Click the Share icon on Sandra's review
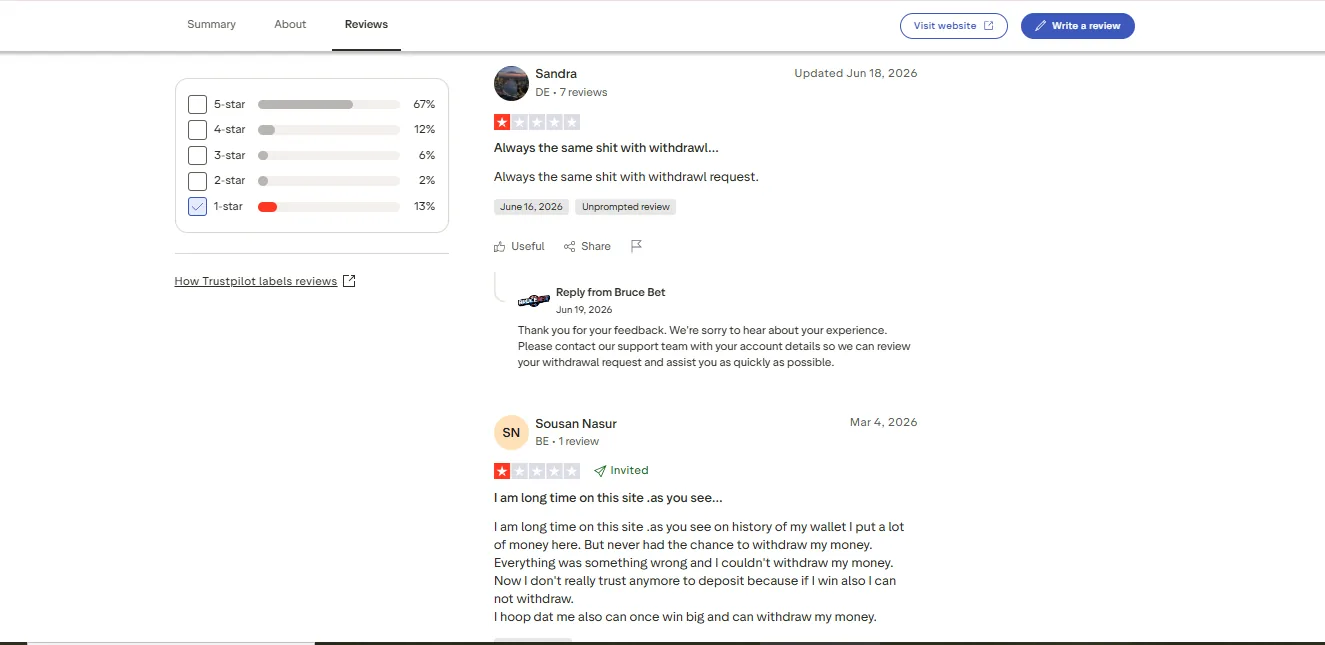This screenshot has width=1325, height=645. point(569,246)
